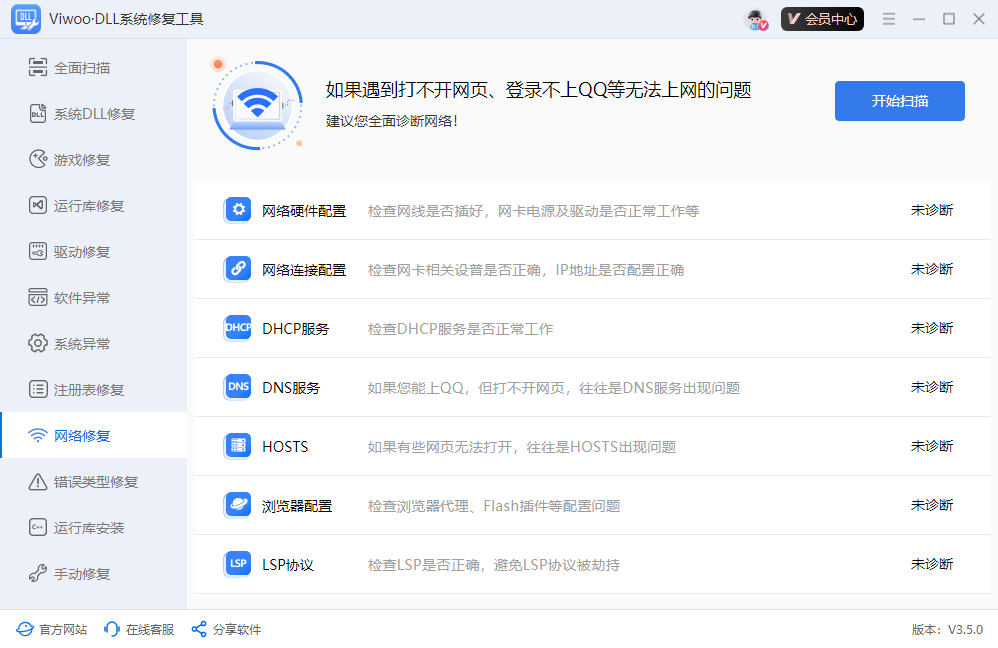Click the LSP协议 badge icon
This screenshot has width=998, height=648.
pos(237,563)
